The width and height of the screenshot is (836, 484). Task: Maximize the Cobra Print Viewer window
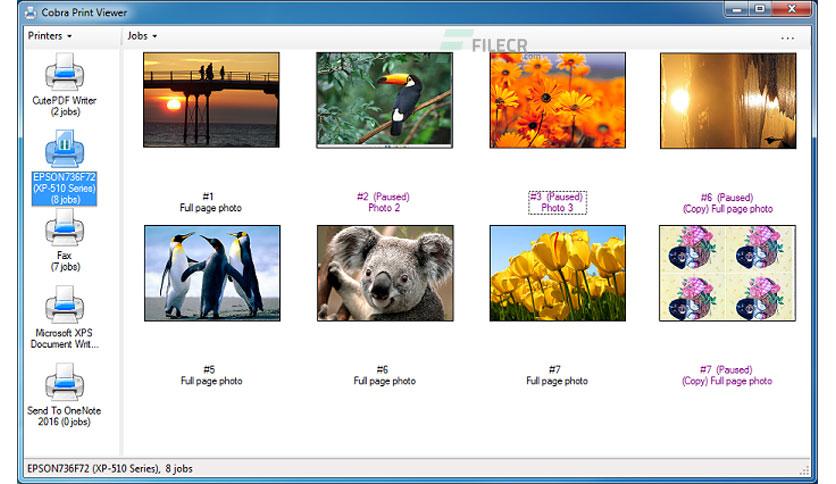click(760, 9)
